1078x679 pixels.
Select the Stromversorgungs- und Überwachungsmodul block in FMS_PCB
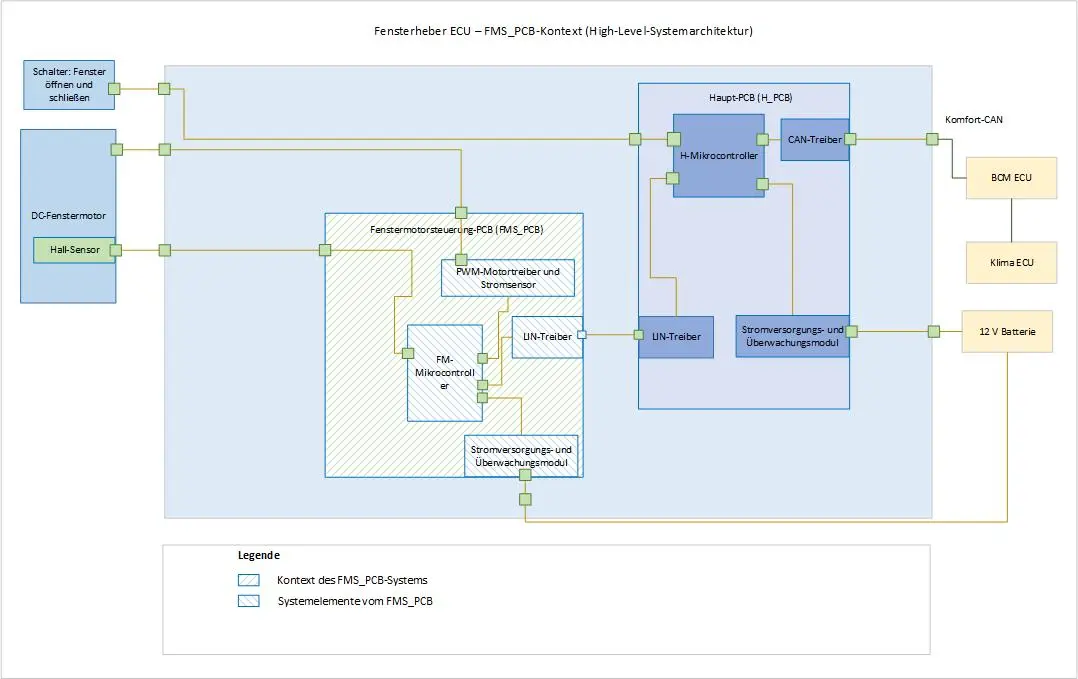tap(521, 456)
